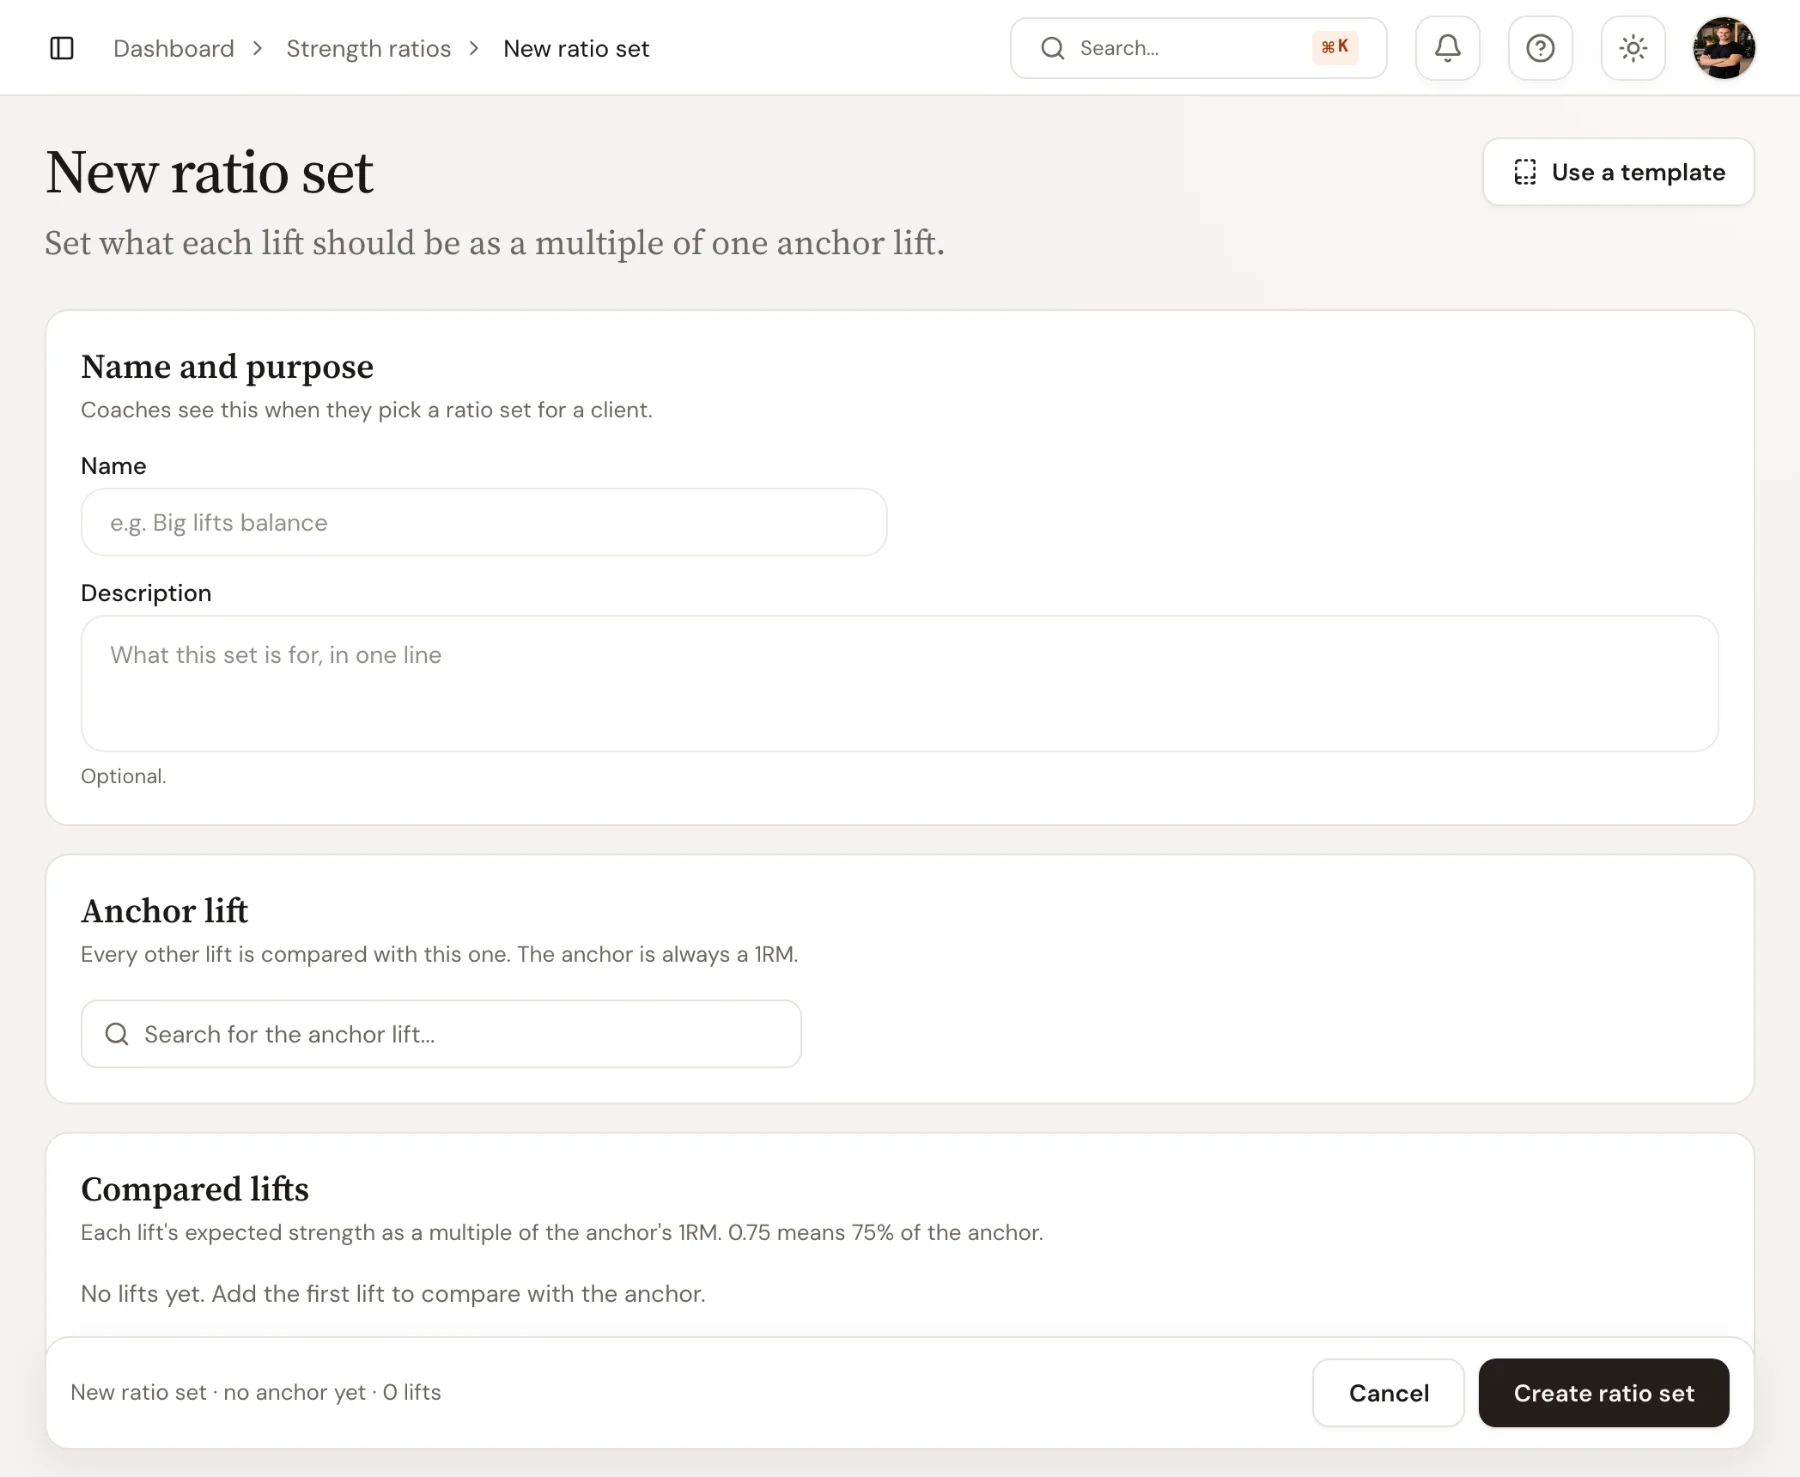Click the ⌘K shortcut badge
Viewport: 1800px width, 1477px height.
pyautogui.click(x=1335, y=47)
